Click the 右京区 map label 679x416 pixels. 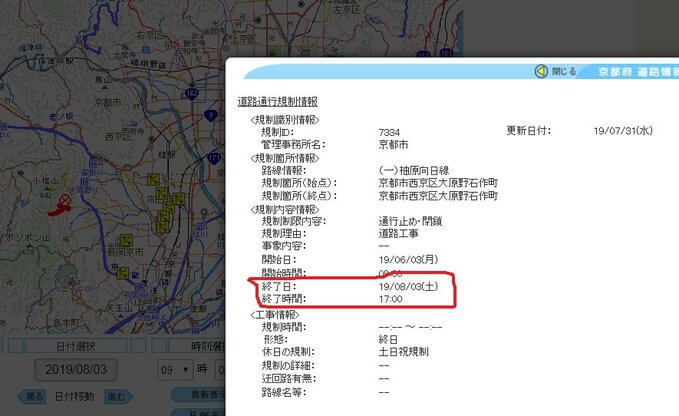(149, 35)
